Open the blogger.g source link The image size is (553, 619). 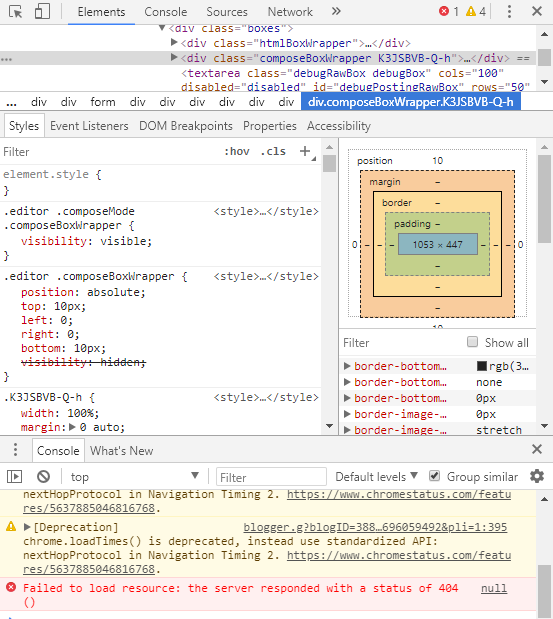click(375, 527)
